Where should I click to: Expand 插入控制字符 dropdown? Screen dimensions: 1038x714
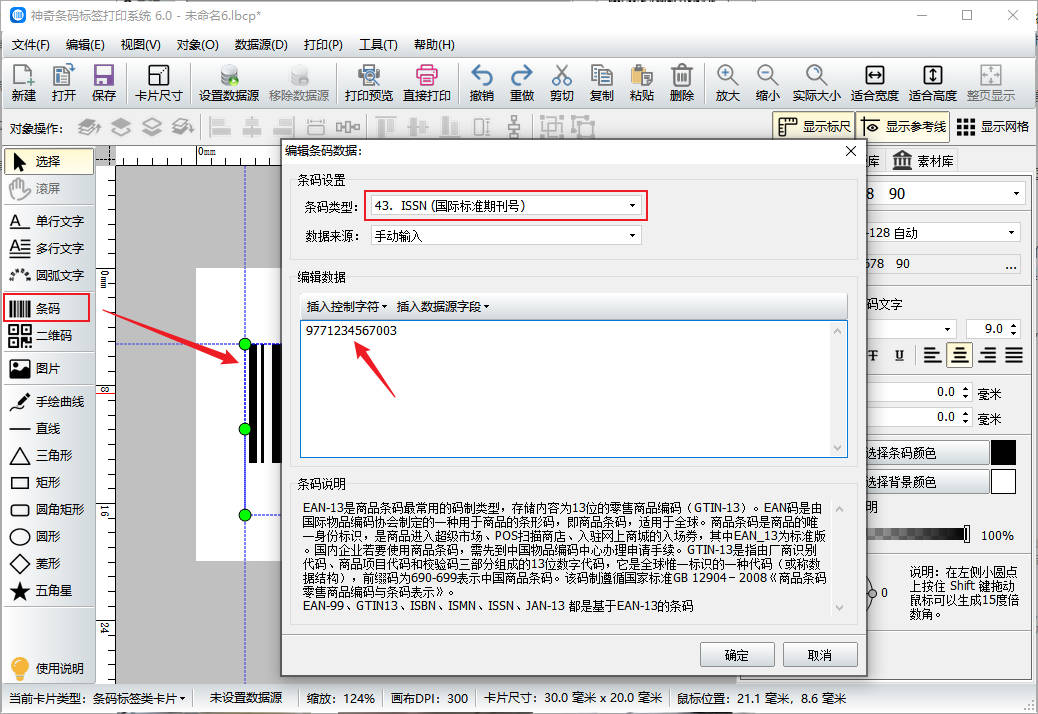click(346, 306)
